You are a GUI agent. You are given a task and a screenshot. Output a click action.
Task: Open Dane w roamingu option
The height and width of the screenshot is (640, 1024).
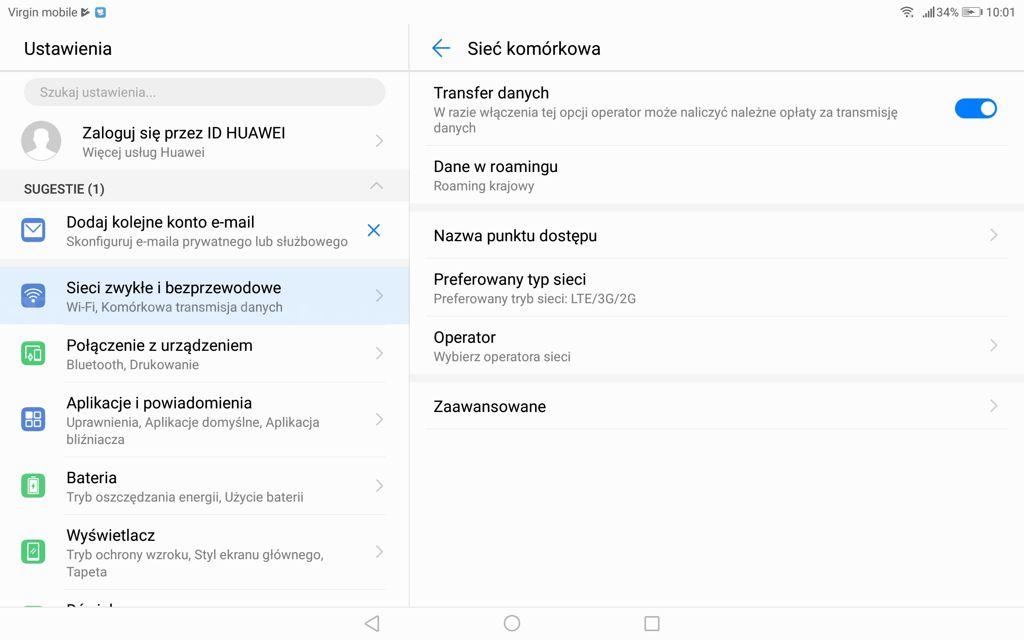(716, 175)
